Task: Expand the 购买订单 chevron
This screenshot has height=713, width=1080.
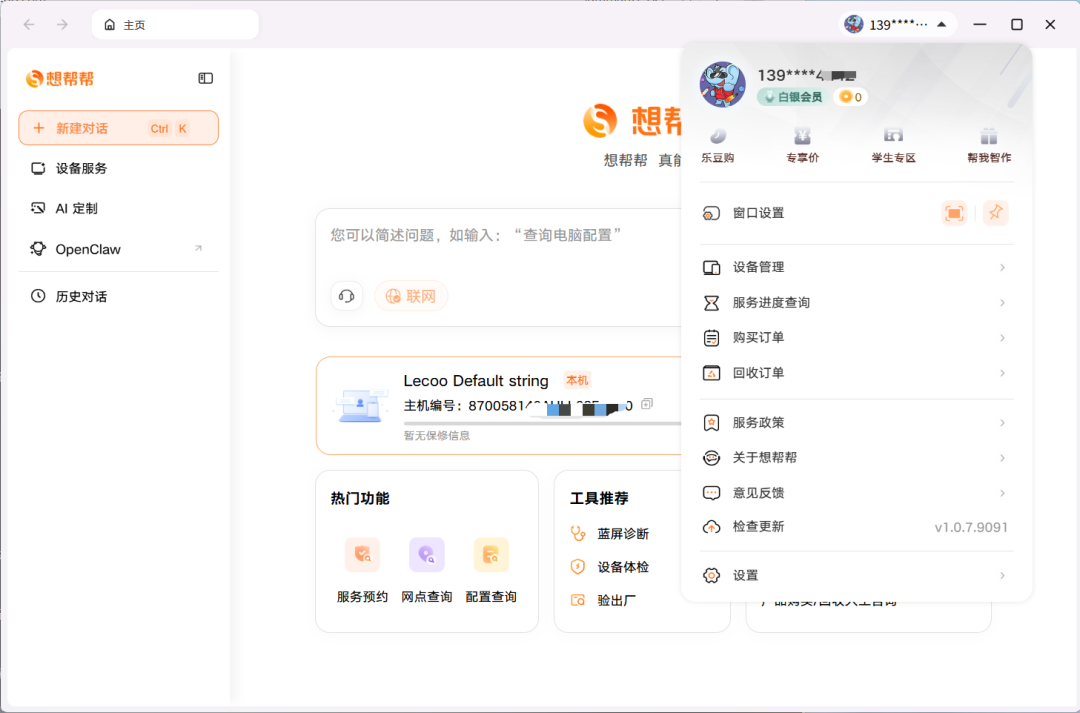Action: click(x=1002, y=338)
